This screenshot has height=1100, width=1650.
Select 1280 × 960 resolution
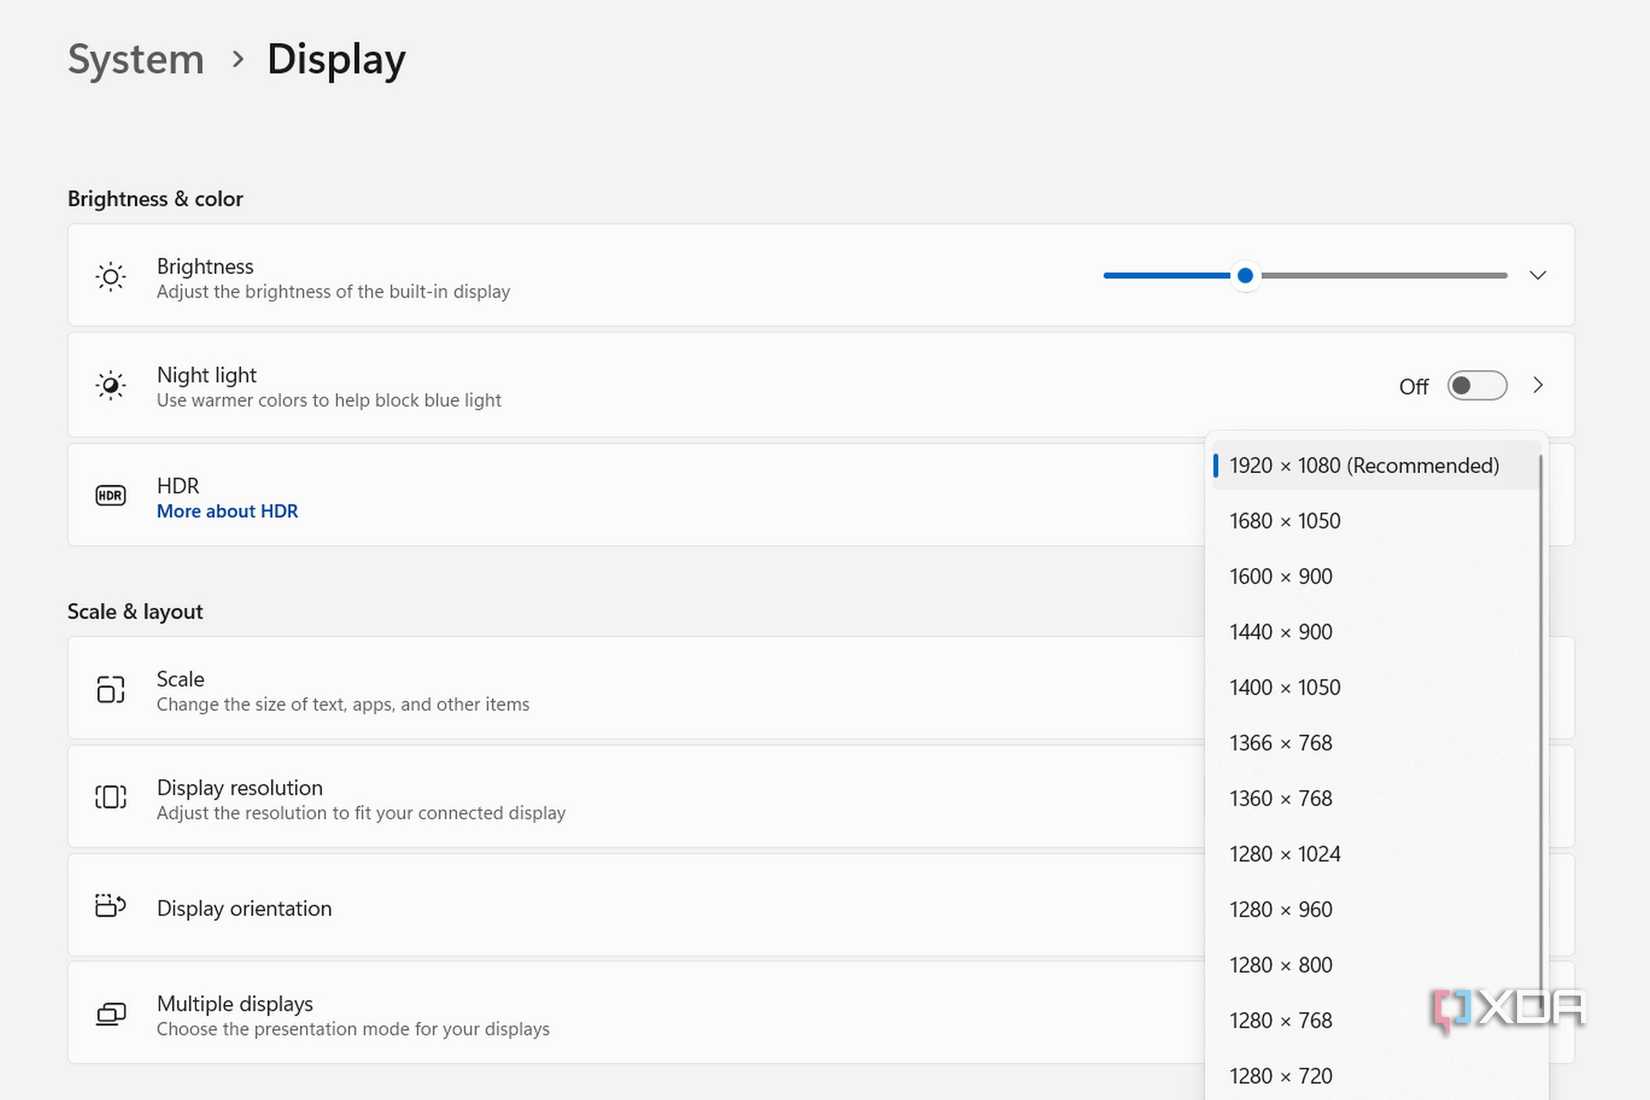[1376, 909]
